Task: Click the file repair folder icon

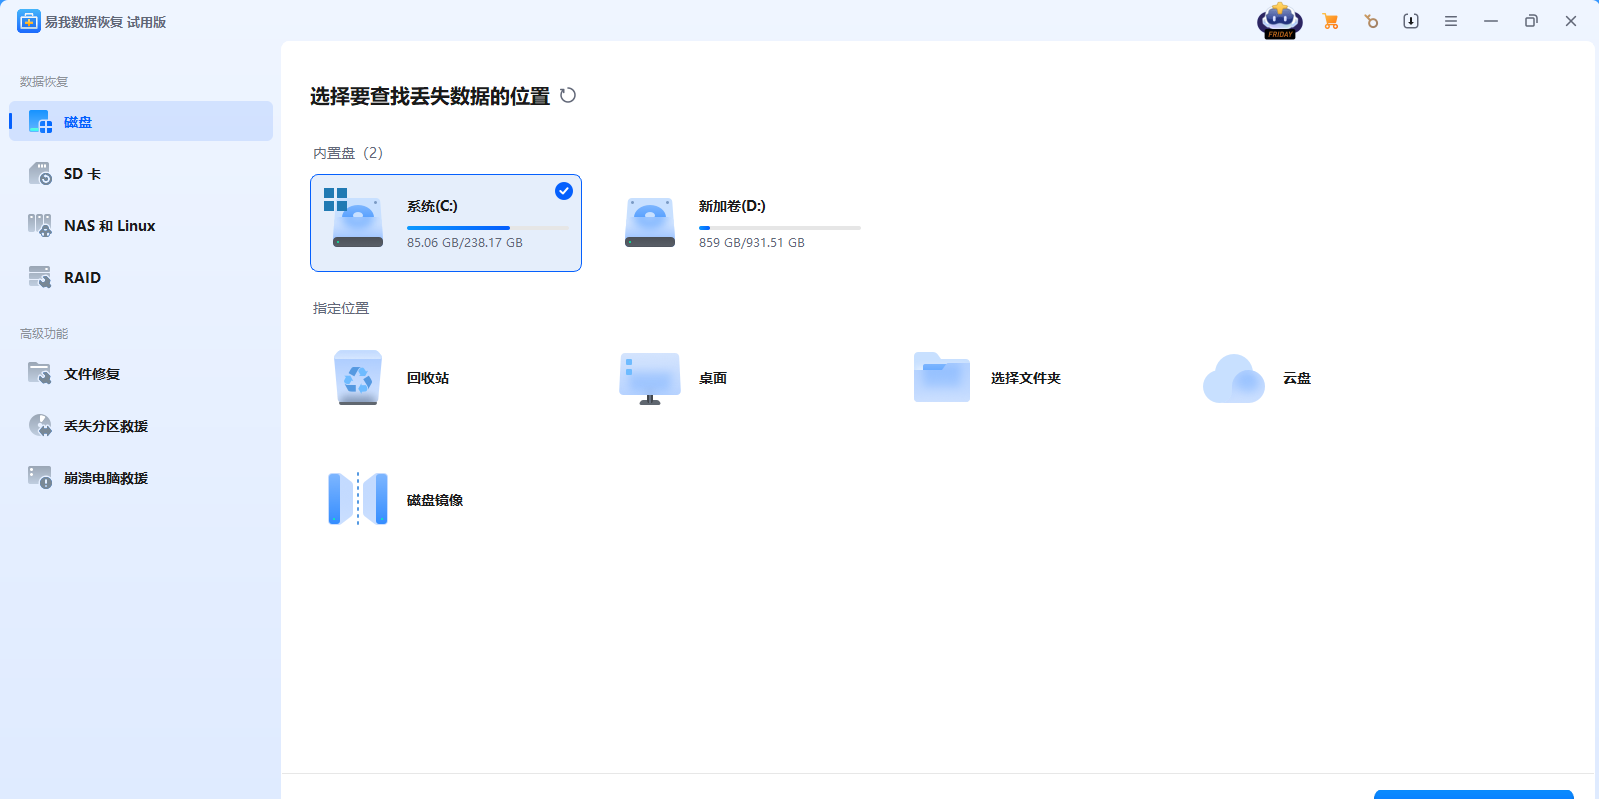Action: pos(40,373)
